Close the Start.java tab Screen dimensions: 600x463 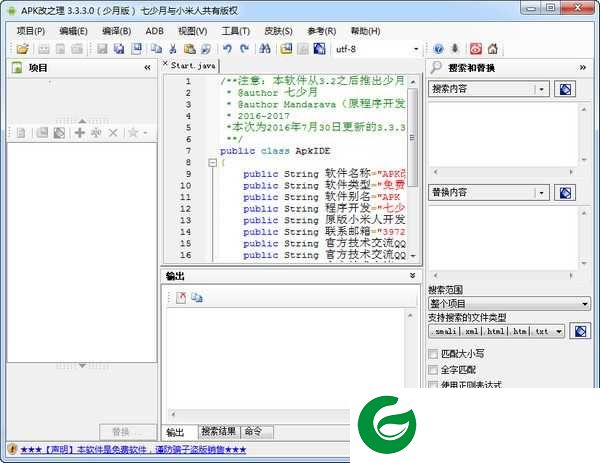[165, 64]
